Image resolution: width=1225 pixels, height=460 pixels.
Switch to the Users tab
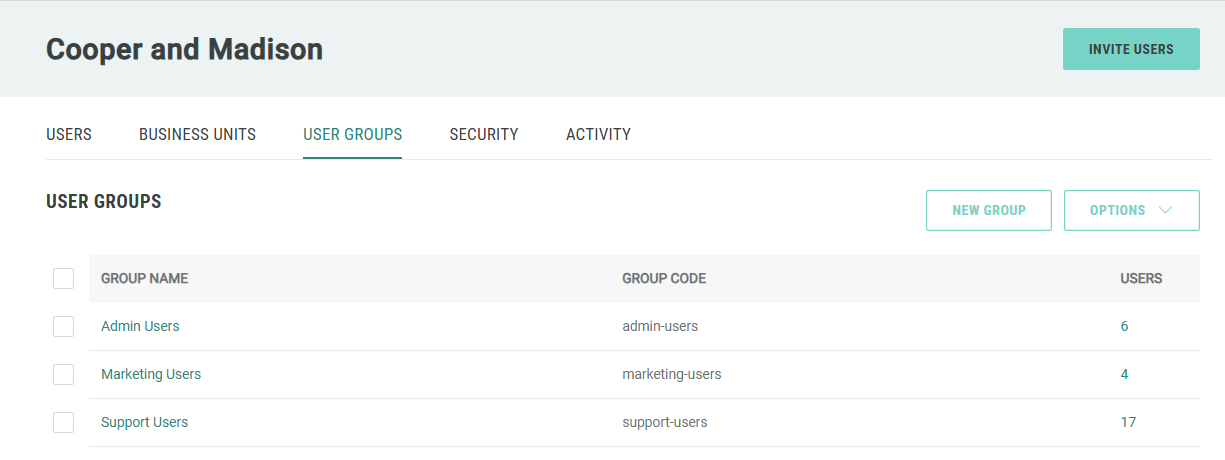[69, 134]
